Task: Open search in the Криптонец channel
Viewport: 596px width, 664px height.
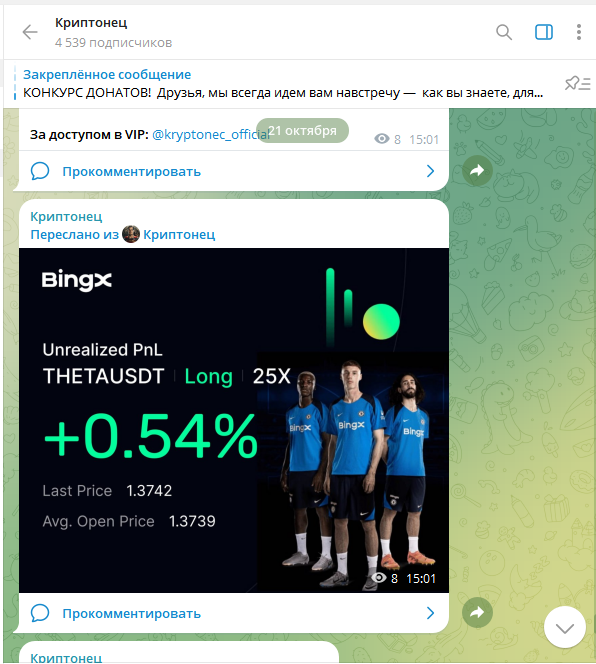Action: pos(504,32)
